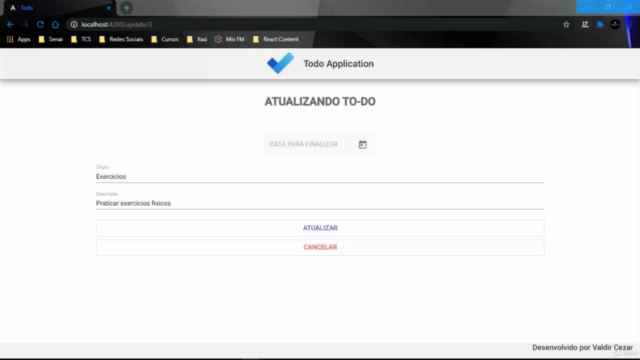Open the Apps shortcut in bookmarks bar

(19, 39)
